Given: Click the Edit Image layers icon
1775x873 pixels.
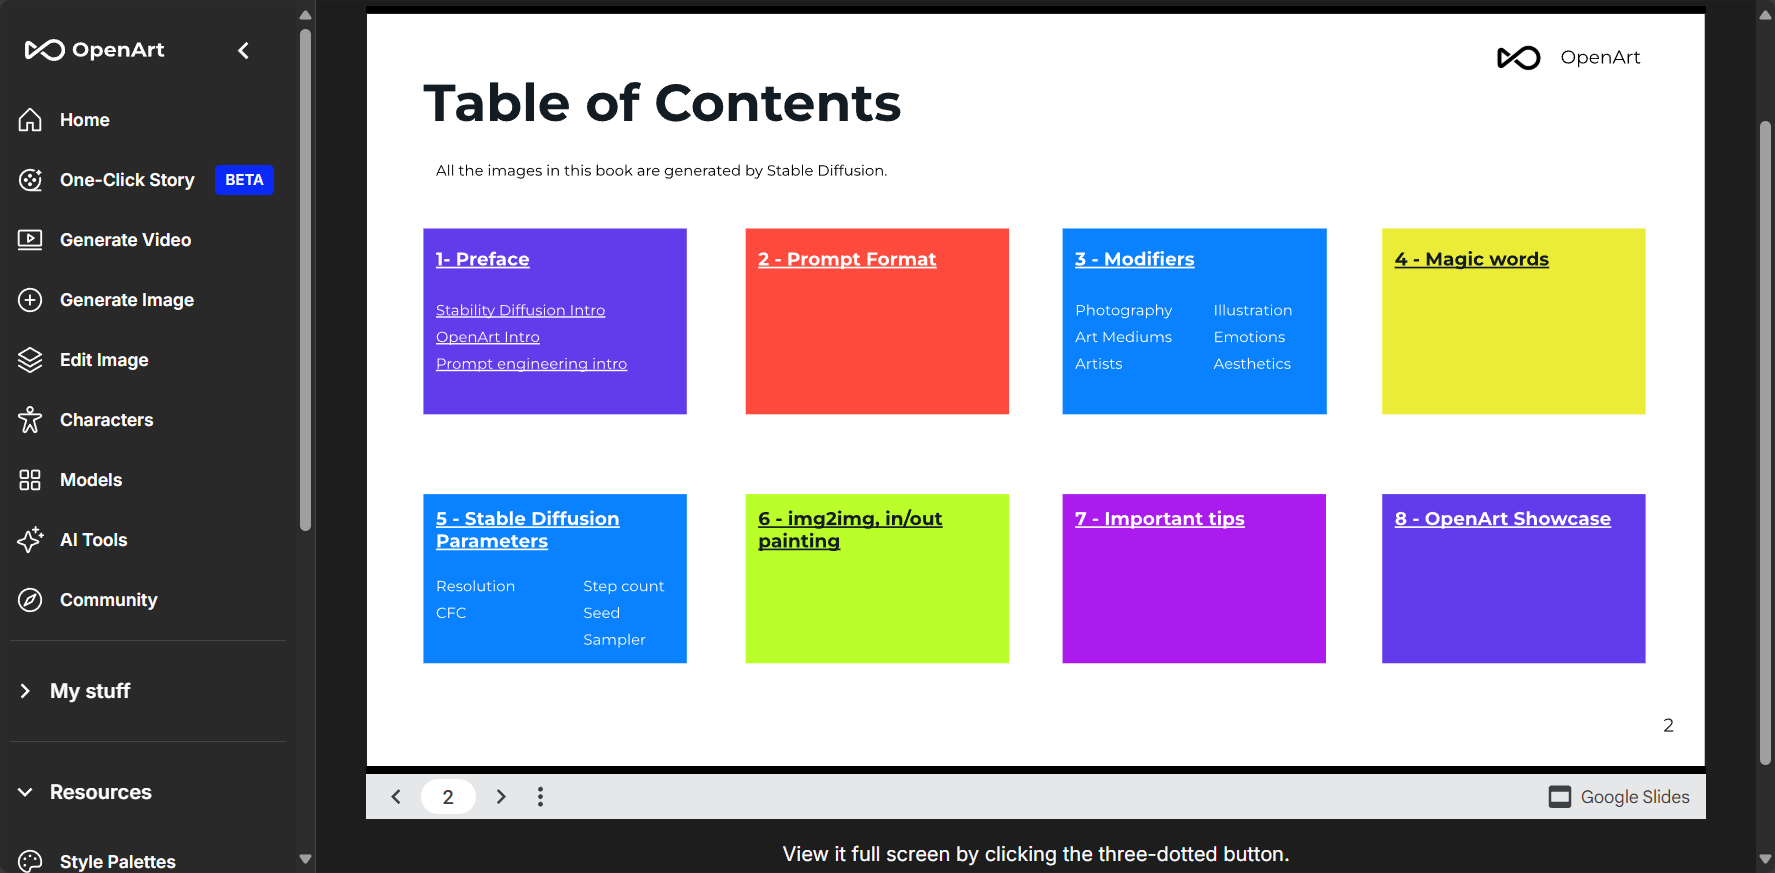Looking at the screenshot, I should coord(30,360).
